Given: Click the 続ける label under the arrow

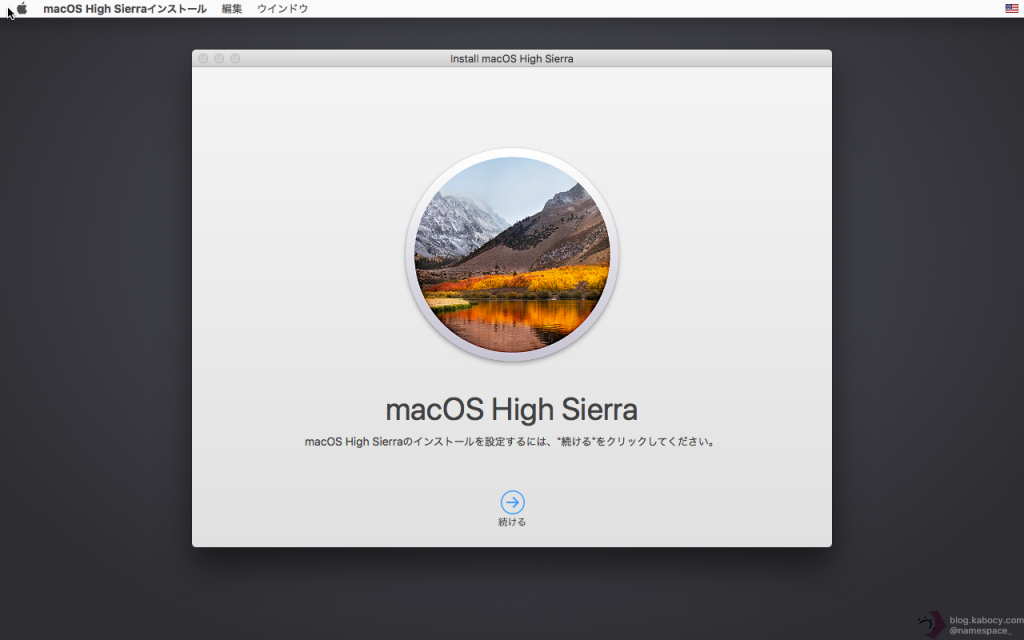Looking at the screenshot, I should [512, 522].
